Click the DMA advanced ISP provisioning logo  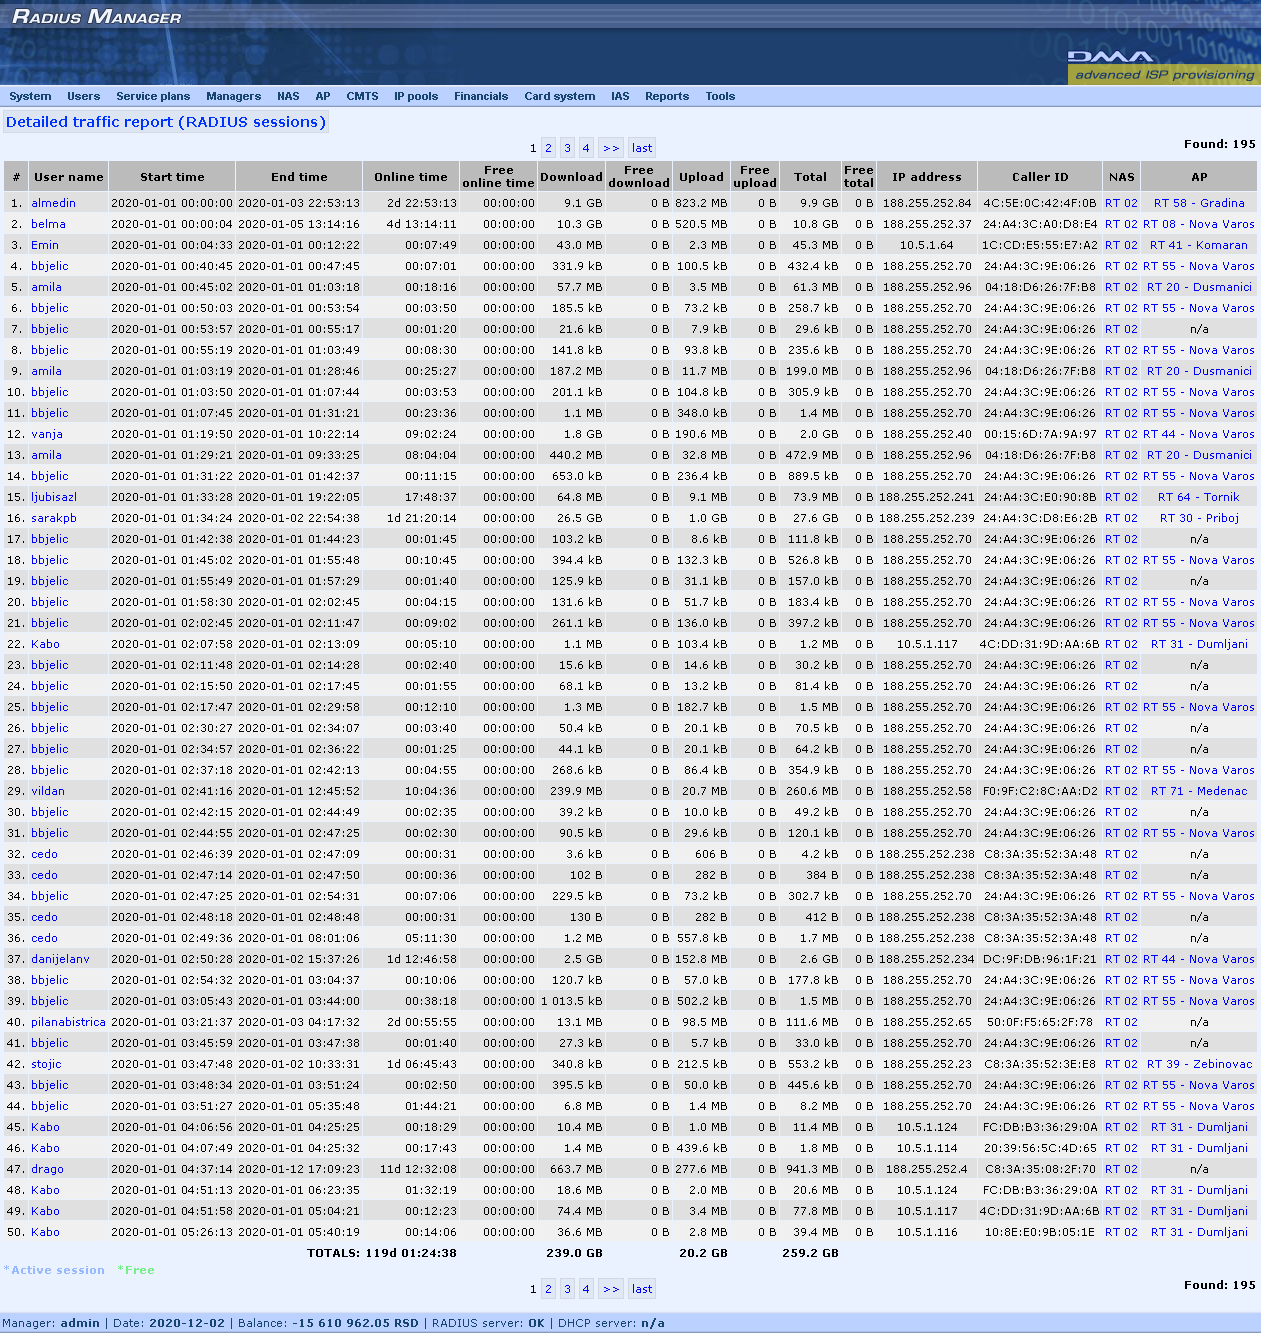(1164, 66)
